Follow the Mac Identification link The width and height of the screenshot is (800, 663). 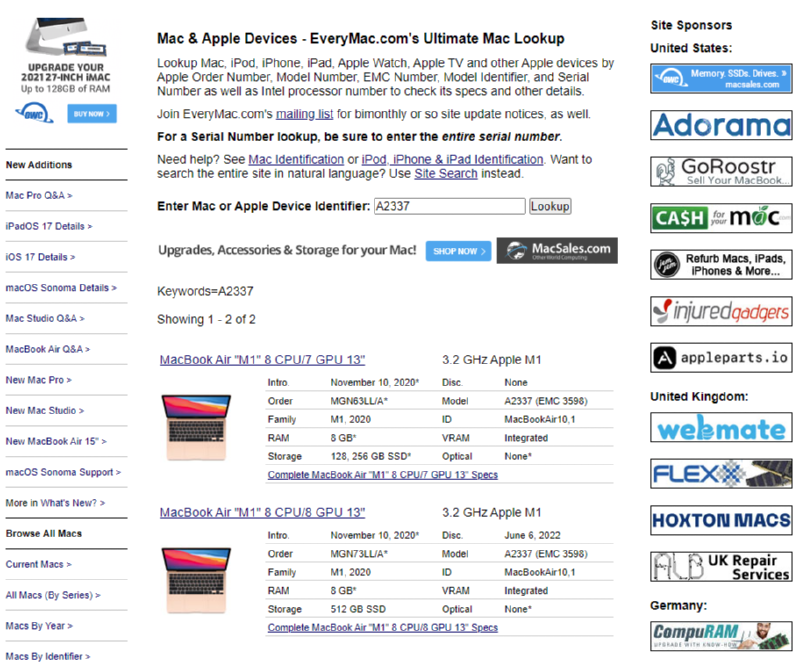pyautogui.click(x=295, y=159)
